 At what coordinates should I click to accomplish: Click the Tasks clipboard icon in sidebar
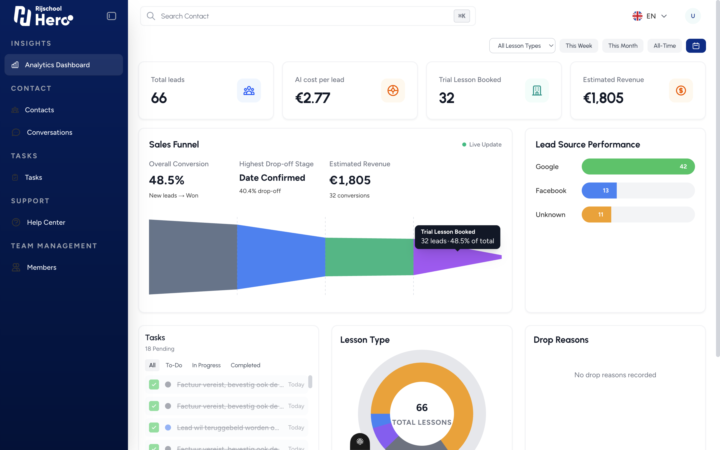click(15, 177)
